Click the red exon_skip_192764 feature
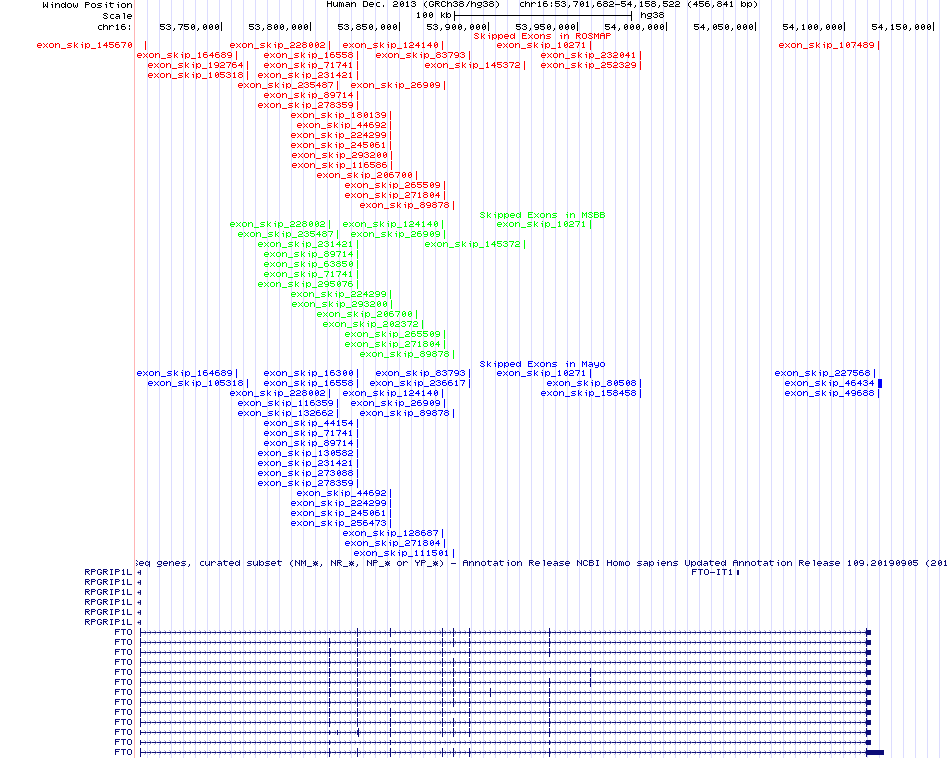The width and height of the screenshot is (950, 758). tap(195, 65)
